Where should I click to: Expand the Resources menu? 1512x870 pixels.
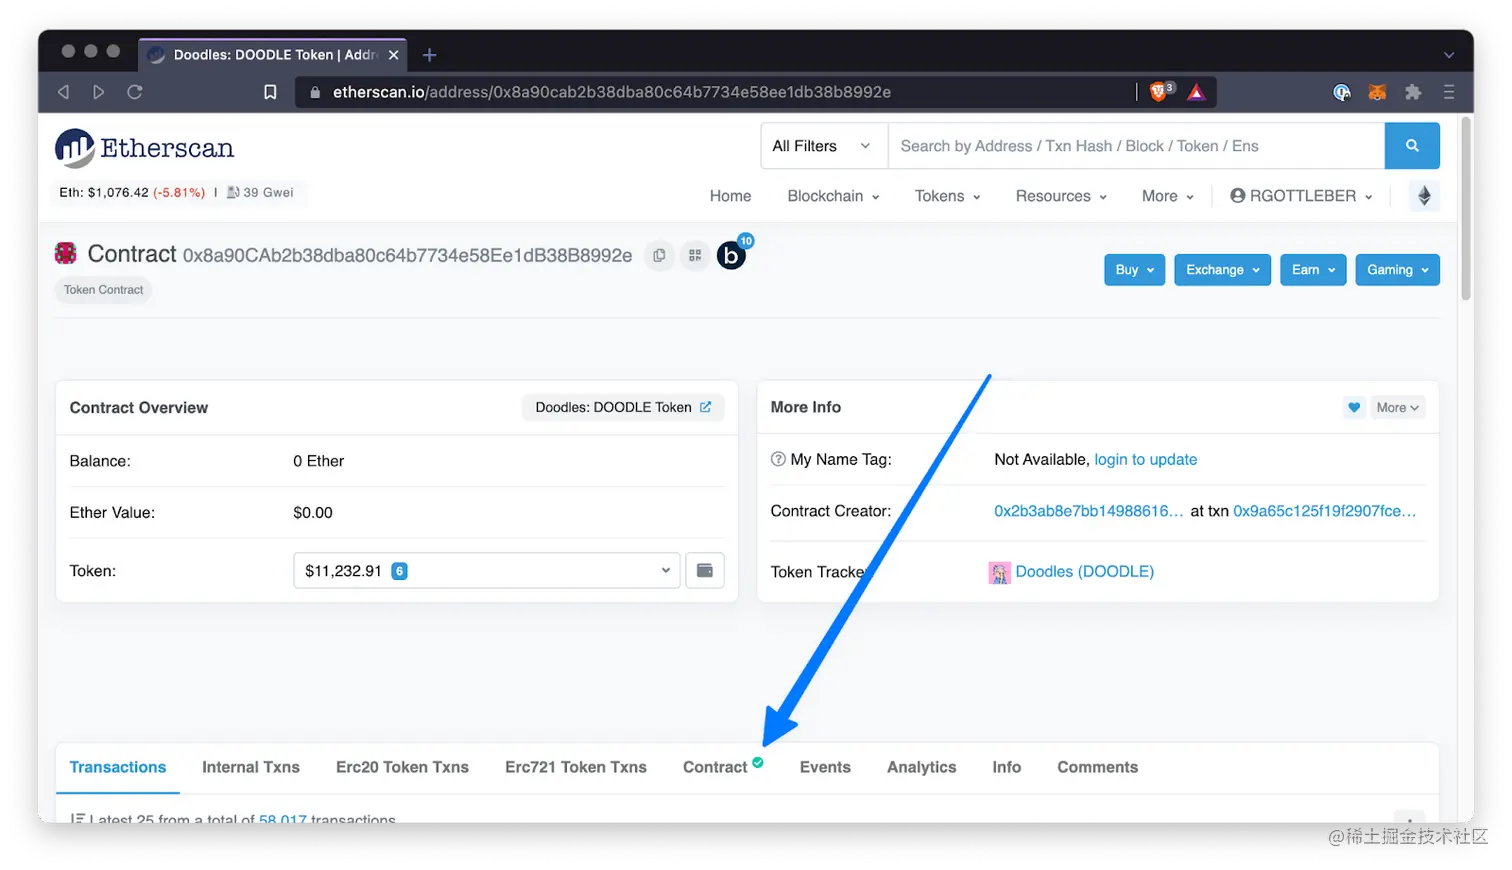1061,196
